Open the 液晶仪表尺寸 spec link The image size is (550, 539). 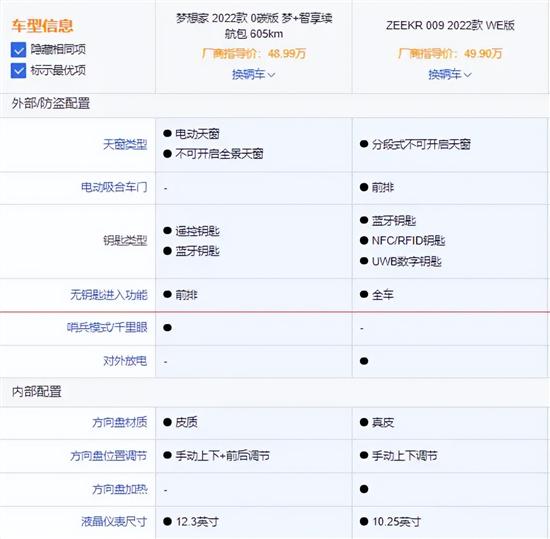(114, 521)
